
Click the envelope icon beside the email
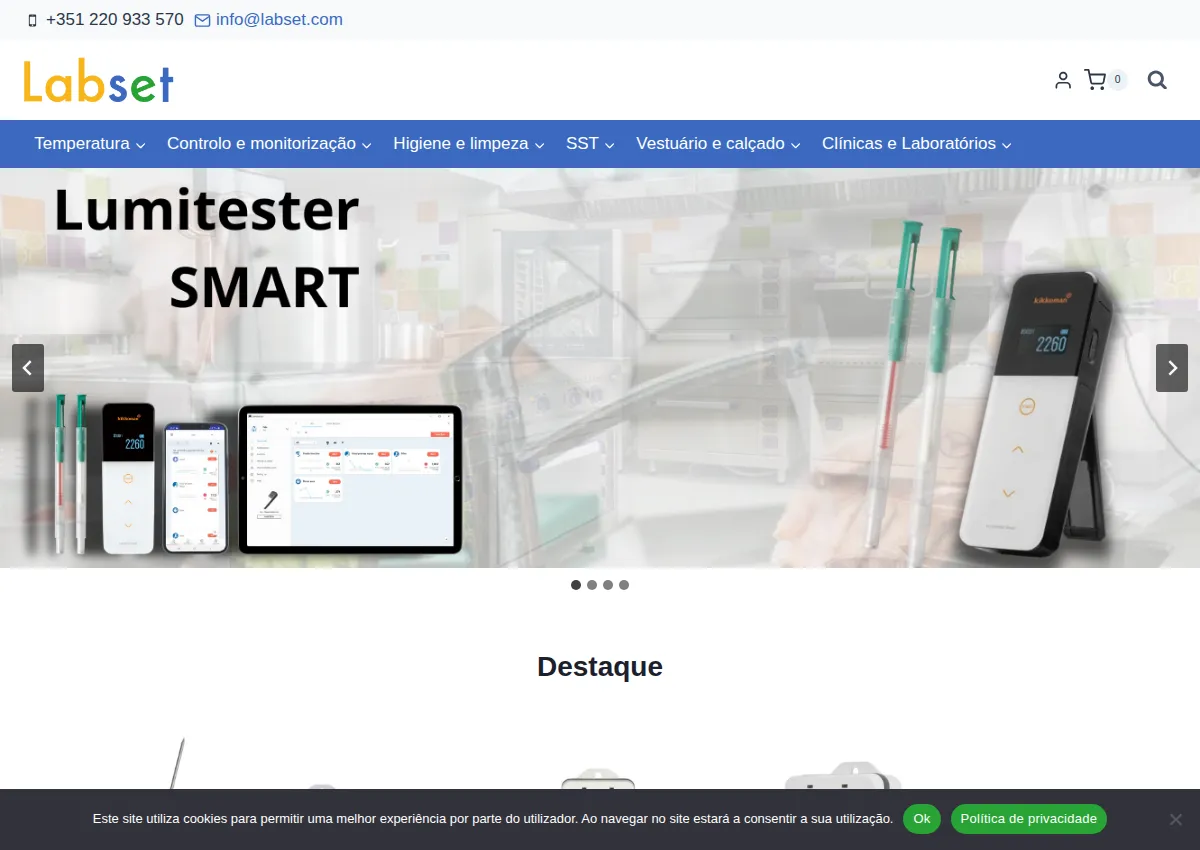point(202,20)
